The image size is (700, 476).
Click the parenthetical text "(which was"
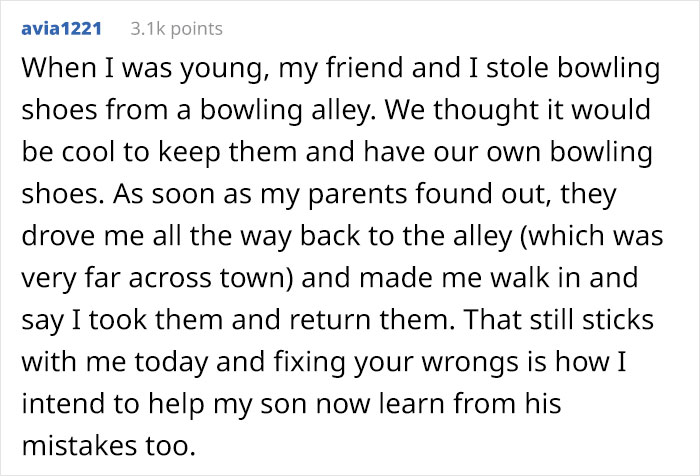point(592,236)
